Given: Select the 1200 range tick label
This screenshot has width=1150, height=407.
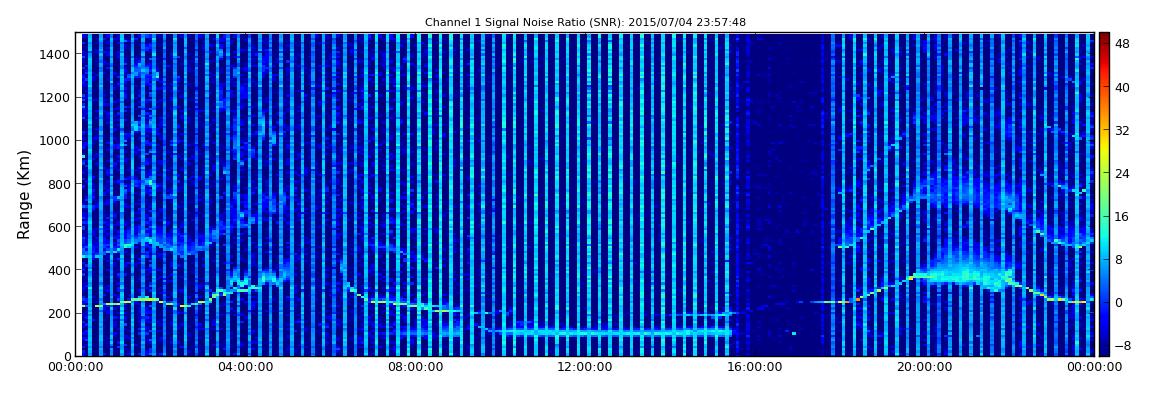Looking at the screenshot, I should 56,98.
